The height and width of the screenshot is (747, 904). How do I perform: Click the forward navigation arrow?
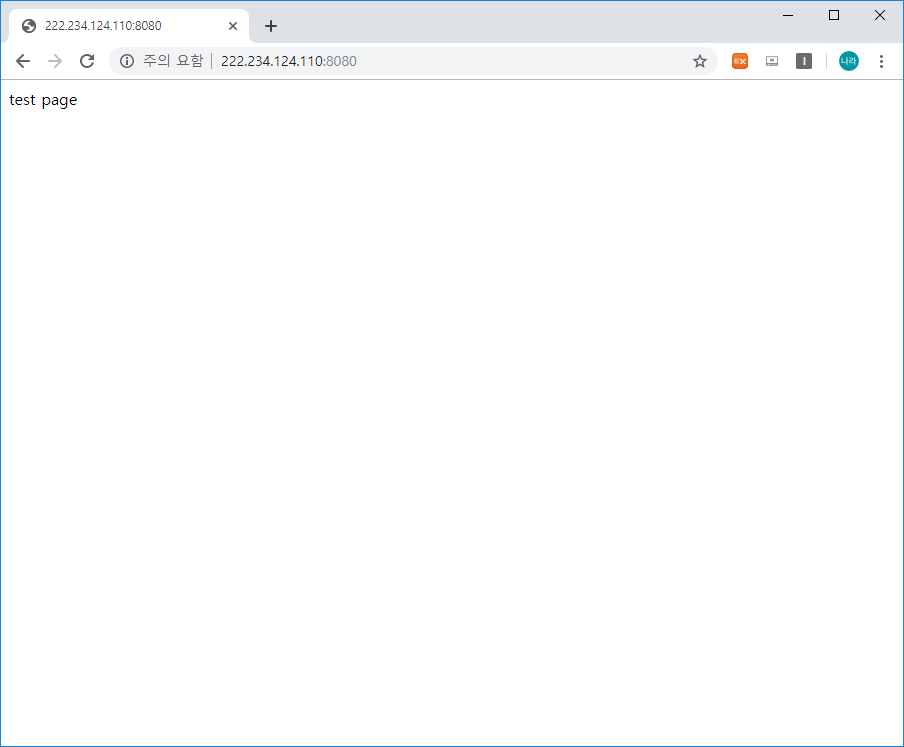(55, 61)
